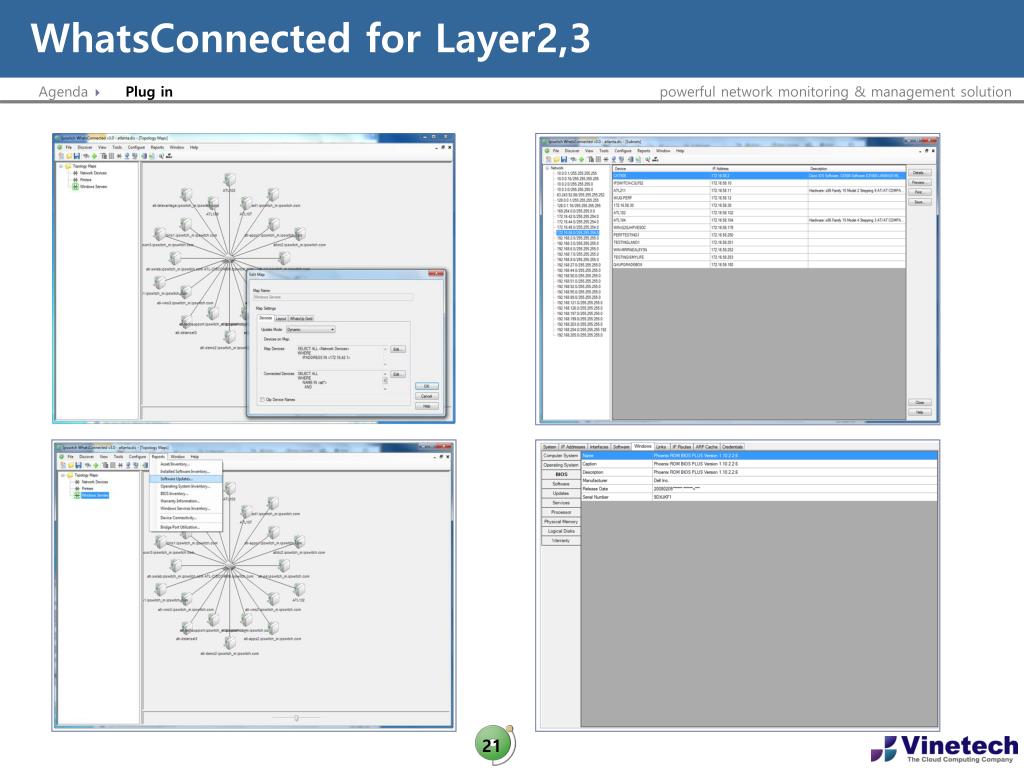Choose Asset Inventory from the Reports menu

click(x=174, y=464)
